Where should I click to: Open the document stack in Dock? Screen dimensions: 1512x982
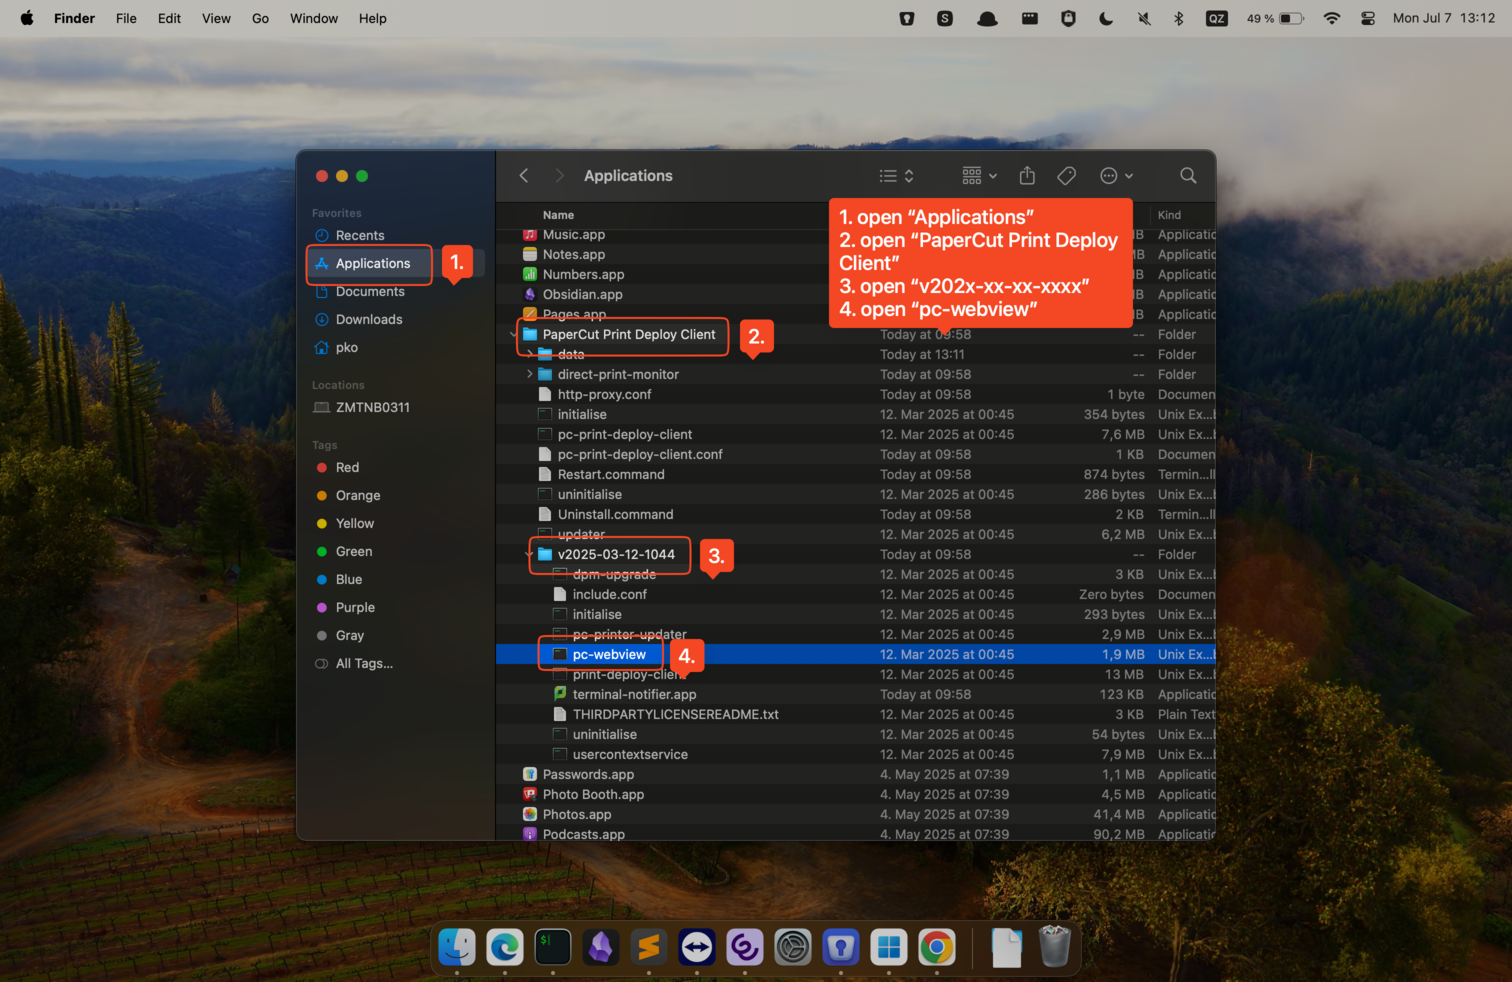tap(1007, 947)
